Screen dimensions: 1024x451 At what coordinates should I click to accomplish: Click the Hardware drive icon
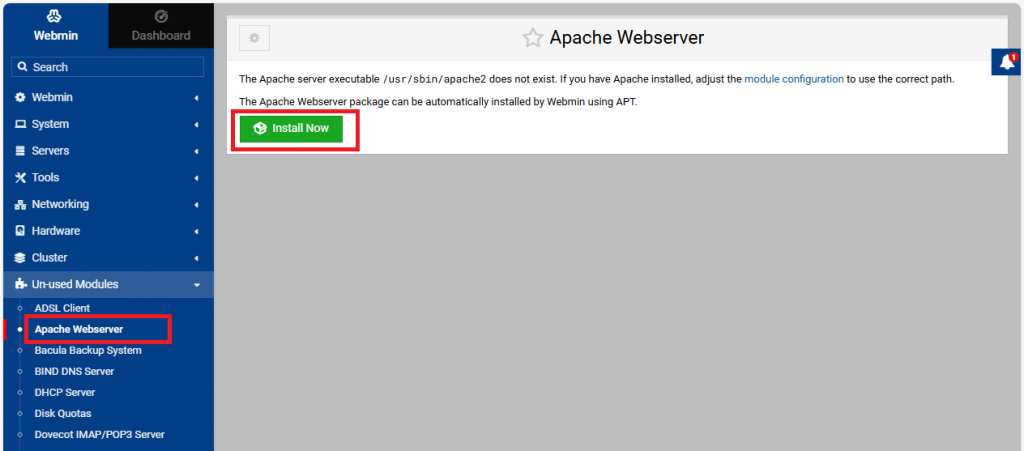[x=20, y=231]
